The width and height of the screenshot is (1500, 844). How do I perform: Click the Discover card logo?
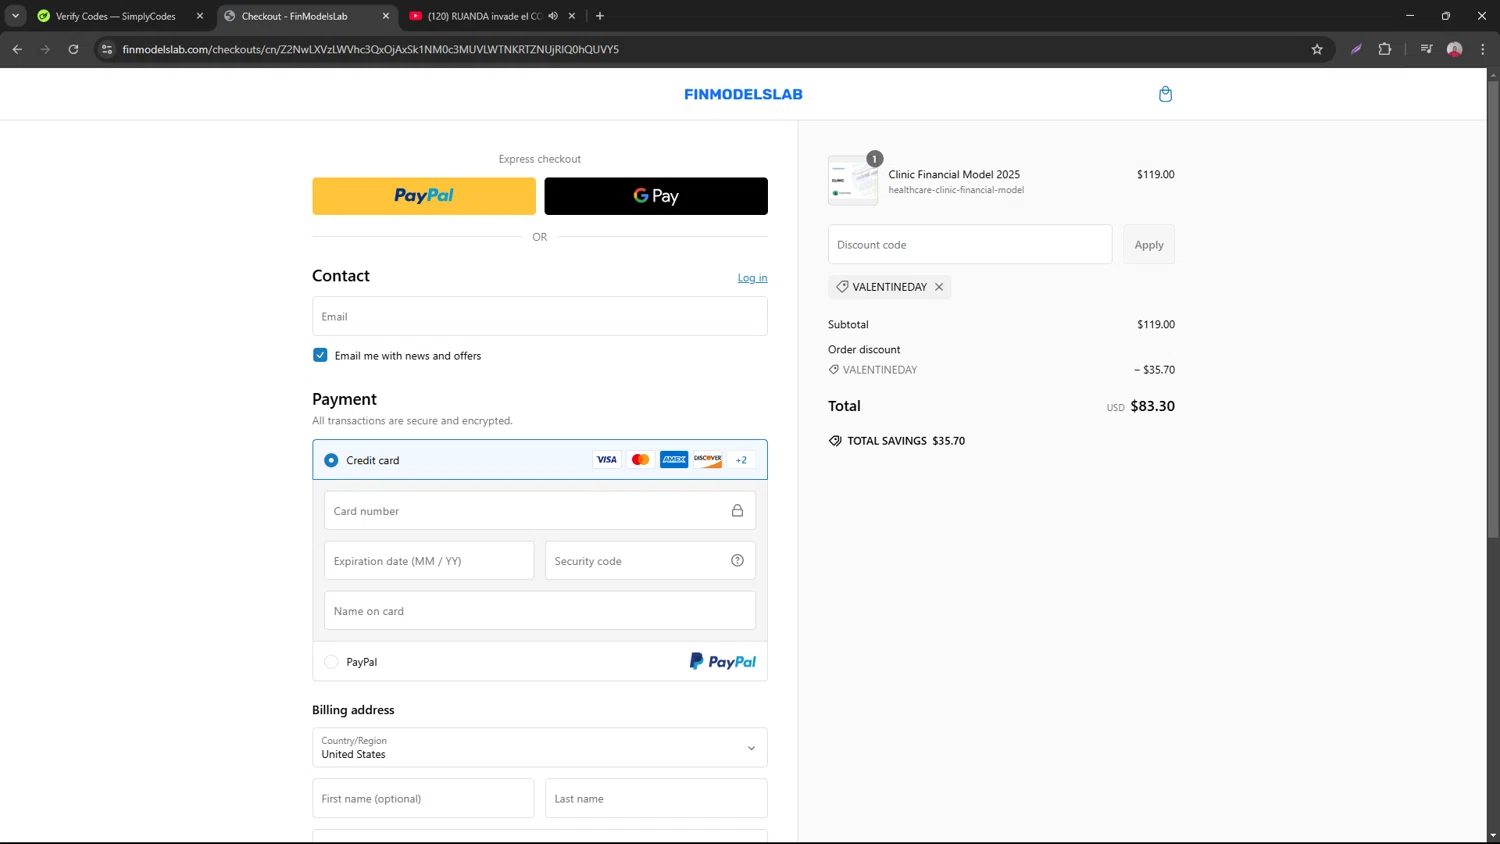708,460
